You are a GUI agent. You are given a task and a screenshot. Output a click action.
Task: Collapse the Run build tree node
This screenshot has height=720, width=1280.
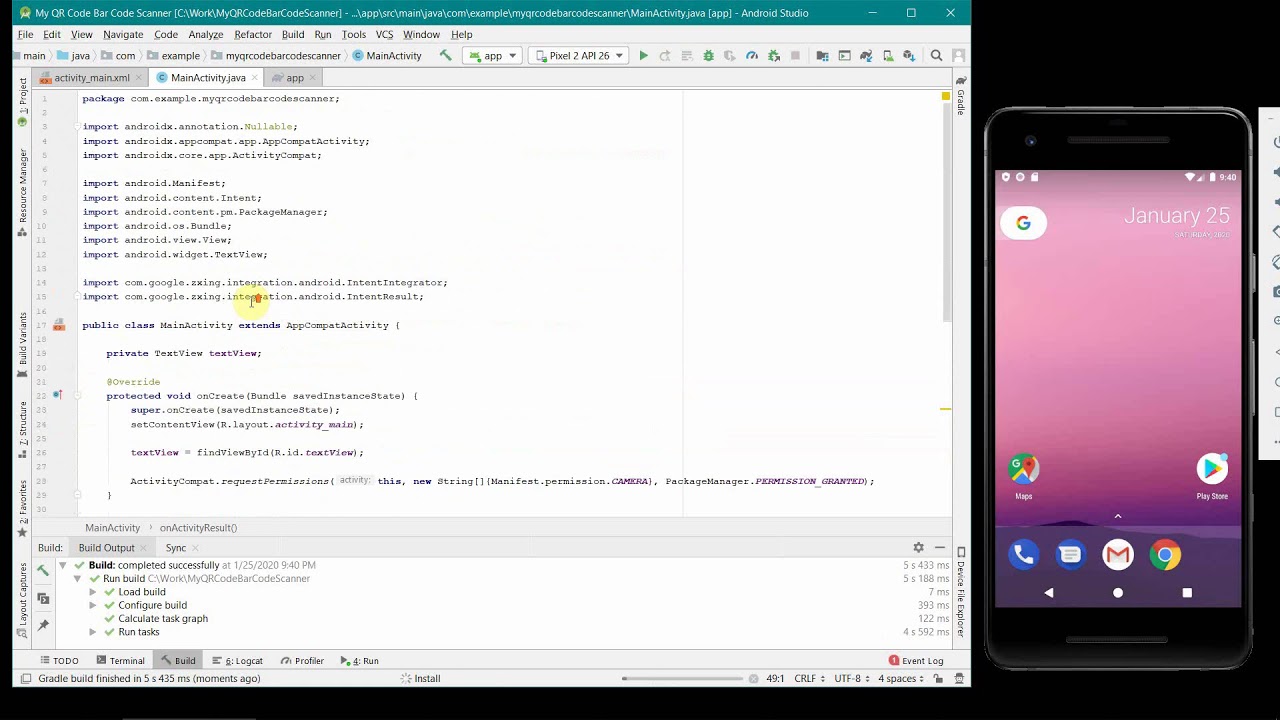pyautogui.click(x=78, y=578)
